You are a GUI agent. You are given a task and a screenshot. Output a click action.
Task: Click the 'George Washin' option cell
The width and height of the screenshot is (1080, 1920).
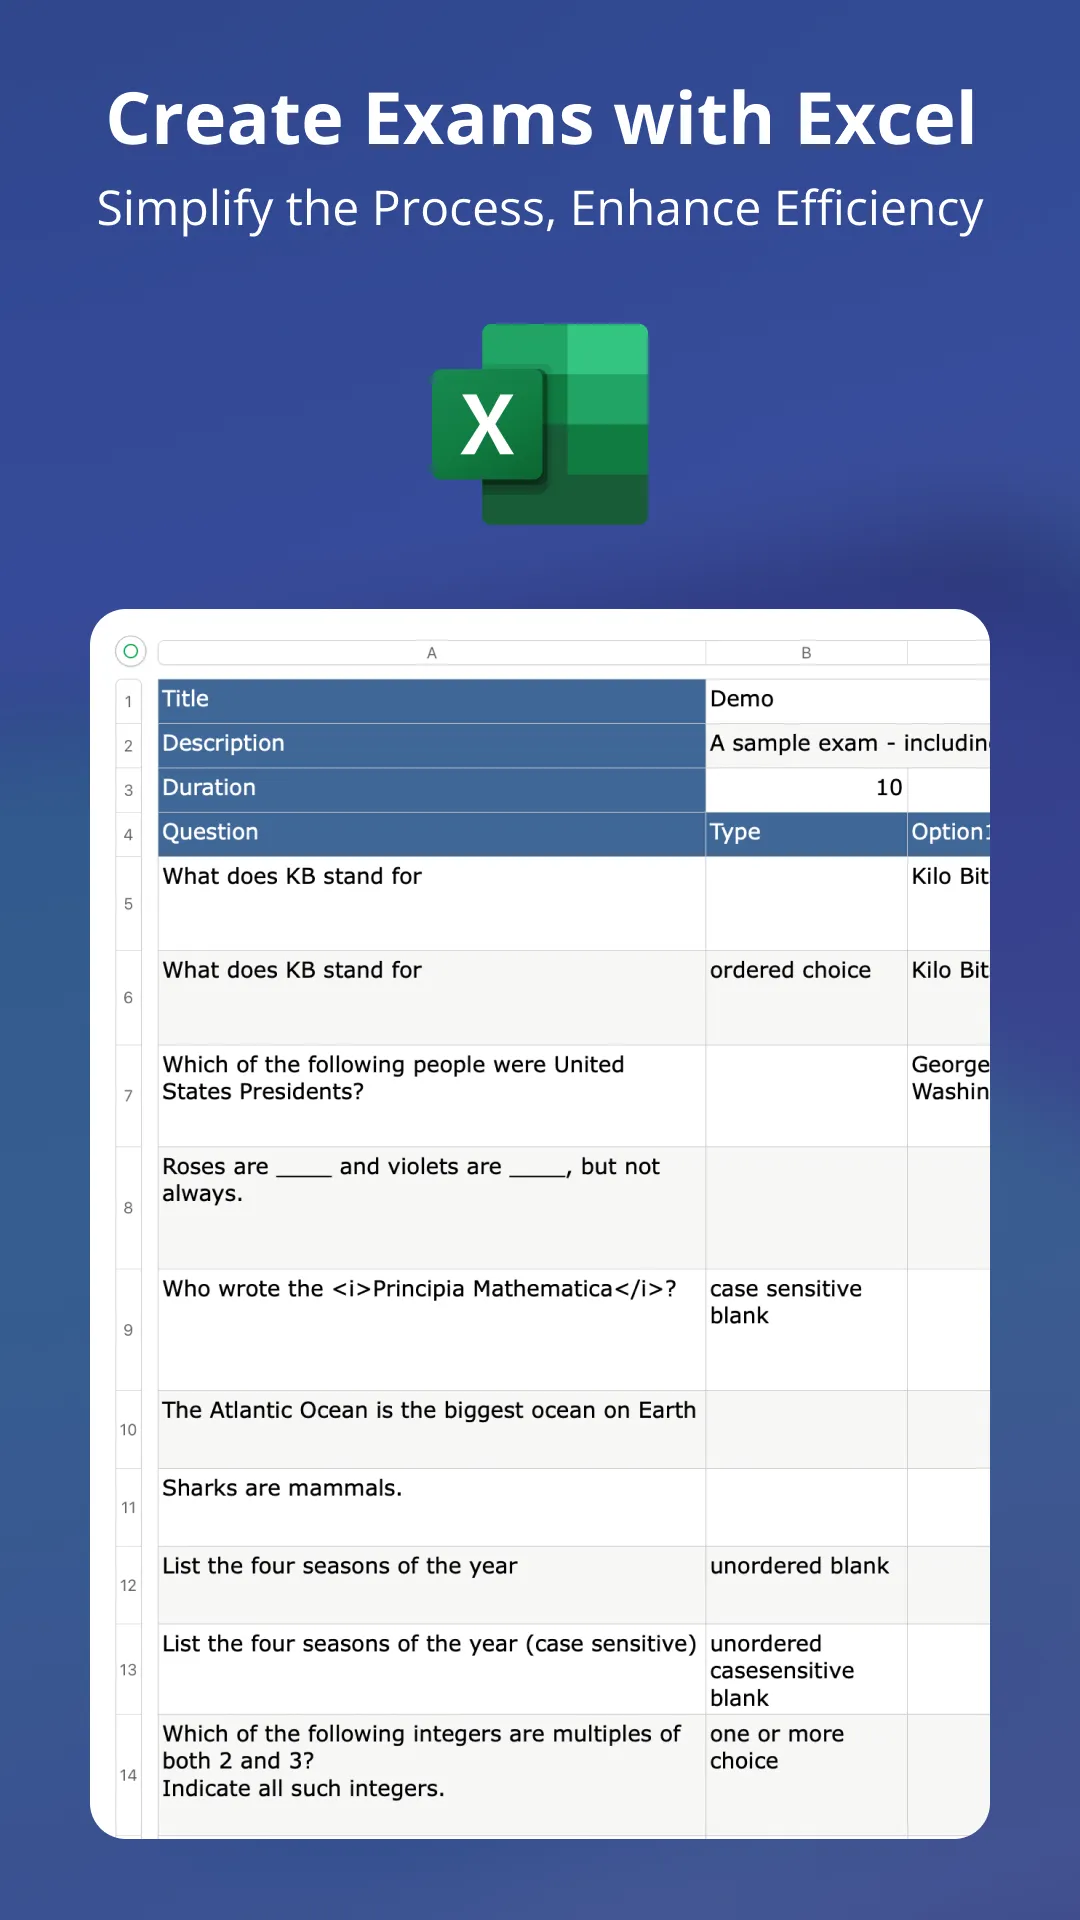pos(949,1096)
